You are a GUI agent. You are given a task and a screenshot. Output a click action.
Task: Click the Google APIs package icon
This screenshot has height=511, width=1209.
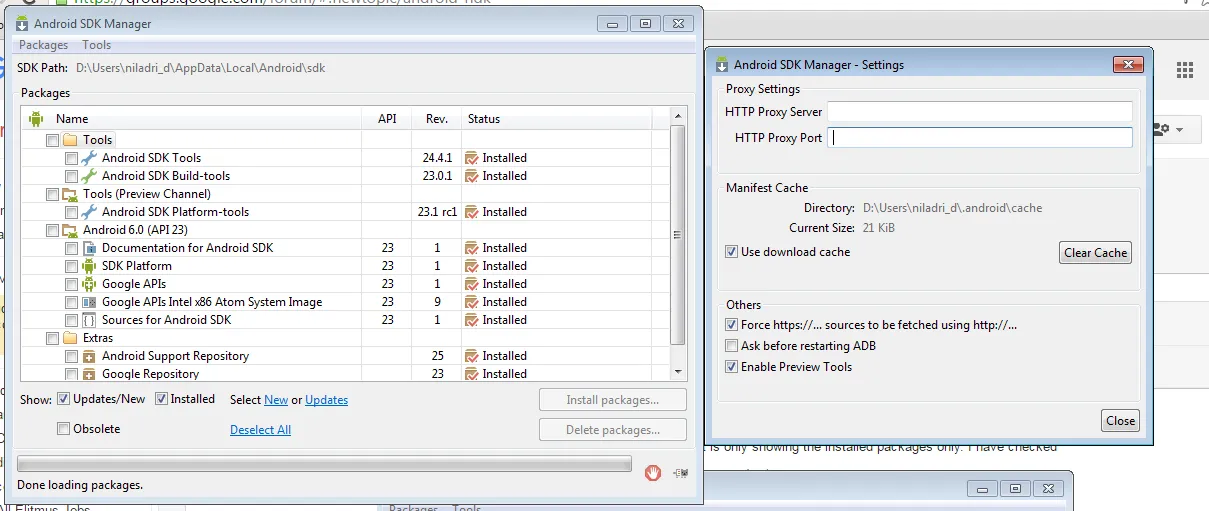coord(89,284)
